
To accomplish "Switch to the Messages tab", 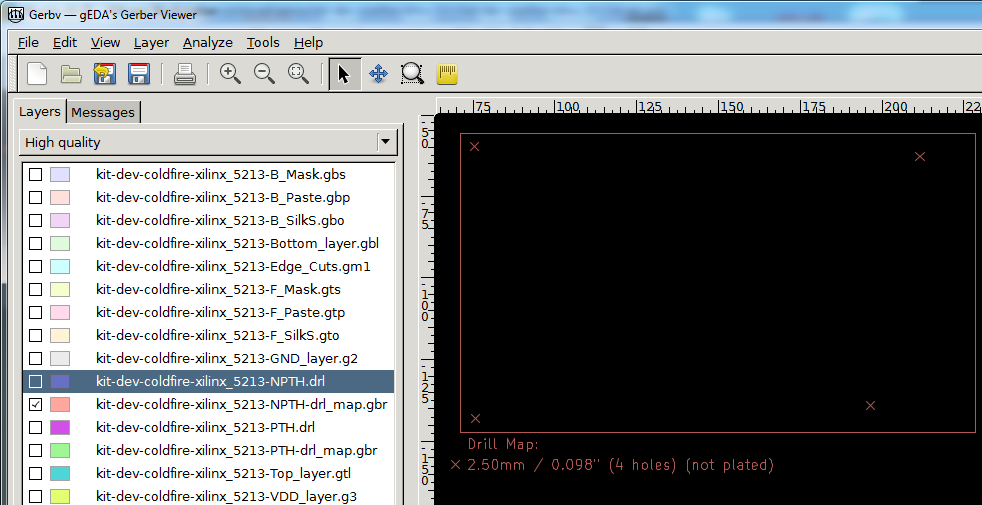I will tap(103, 112).
